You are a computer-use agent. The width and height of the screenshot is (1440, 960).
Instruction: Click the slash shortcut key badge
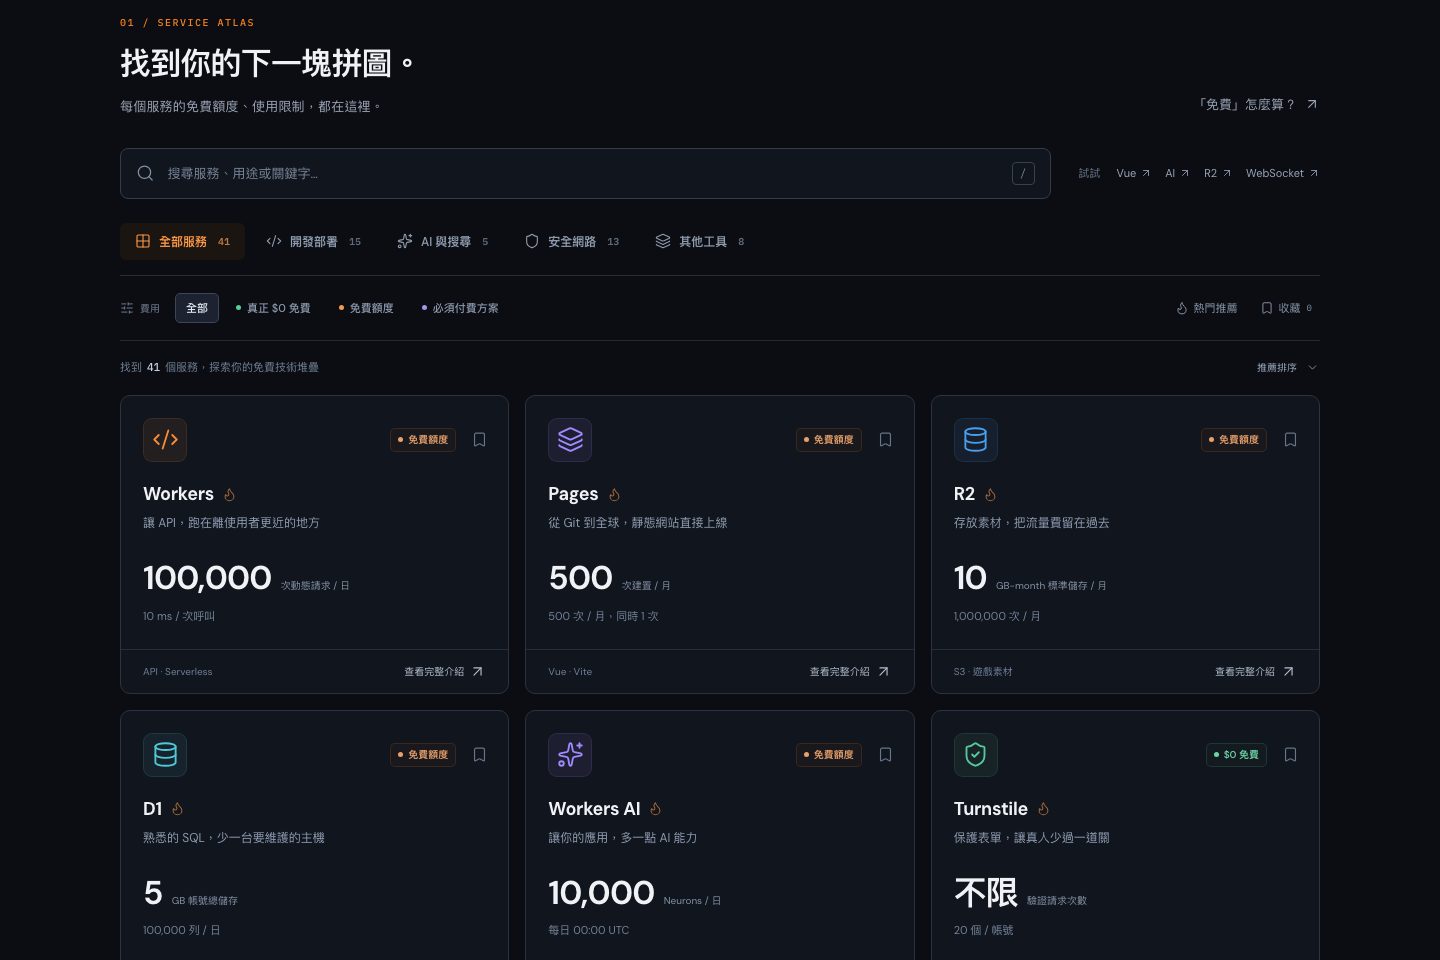pyautogui.click(x=1023, y=173)
